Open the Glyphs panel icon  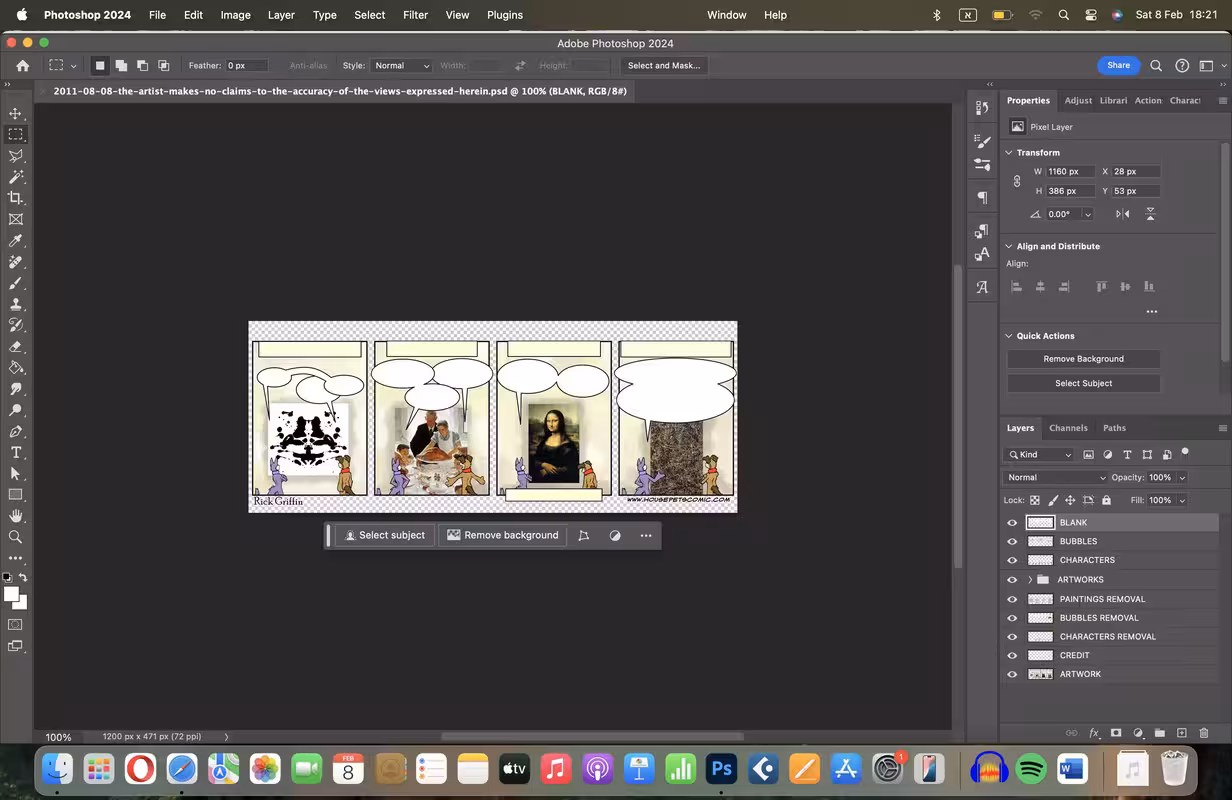click(982, 288)
